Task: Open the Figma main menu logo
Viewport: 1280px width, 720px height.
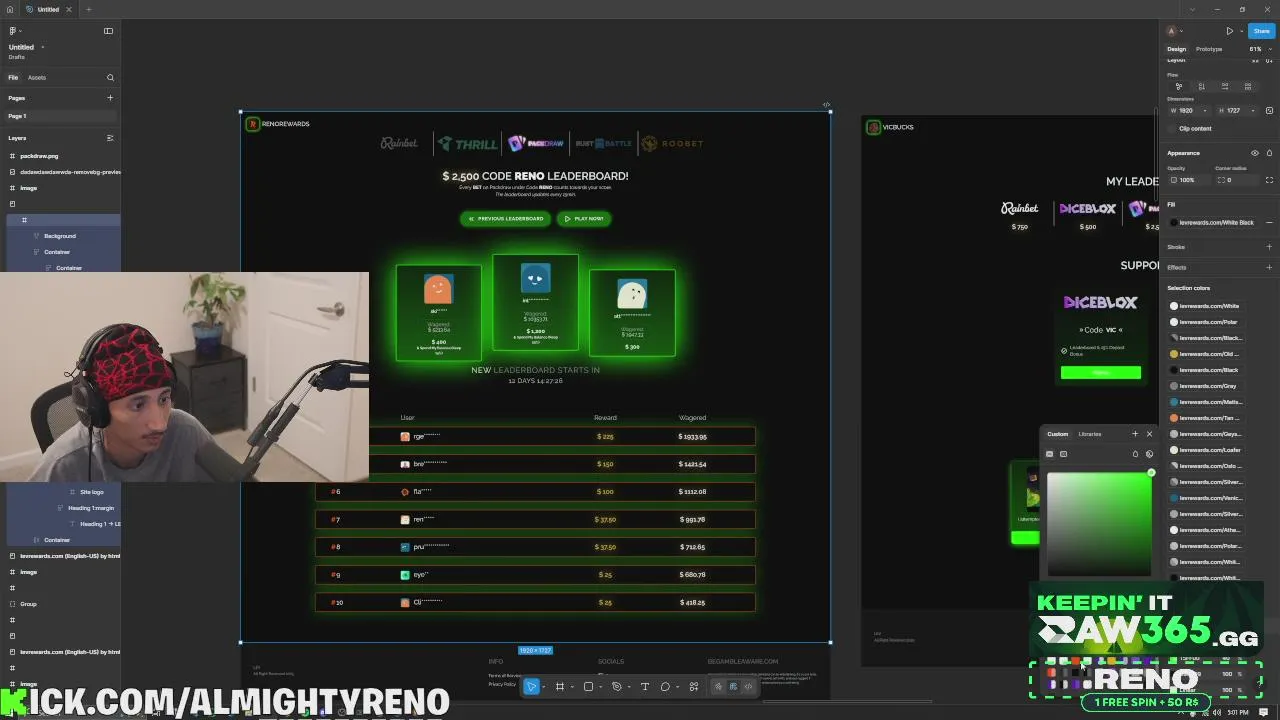Action: tap(13, 31)
